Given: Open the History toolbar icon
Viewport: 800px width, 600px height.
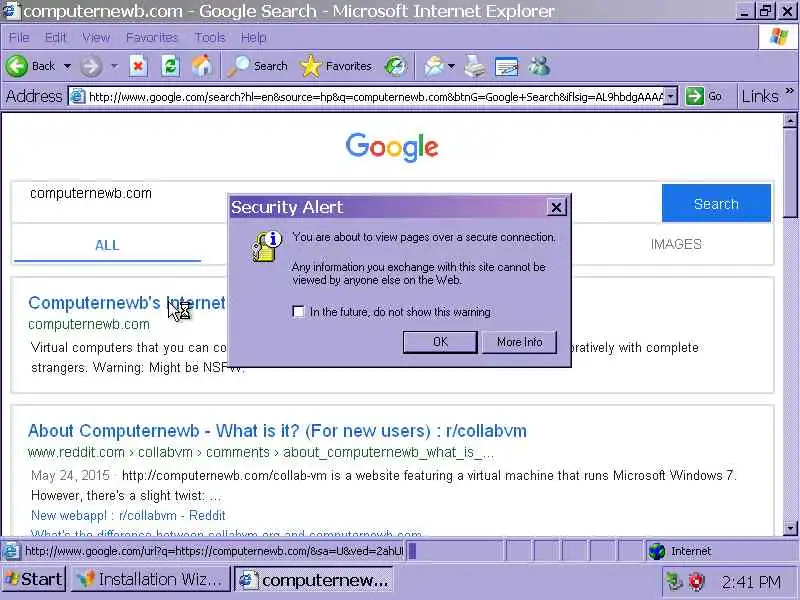Looking at the screenshot, I should coord(395,66).
